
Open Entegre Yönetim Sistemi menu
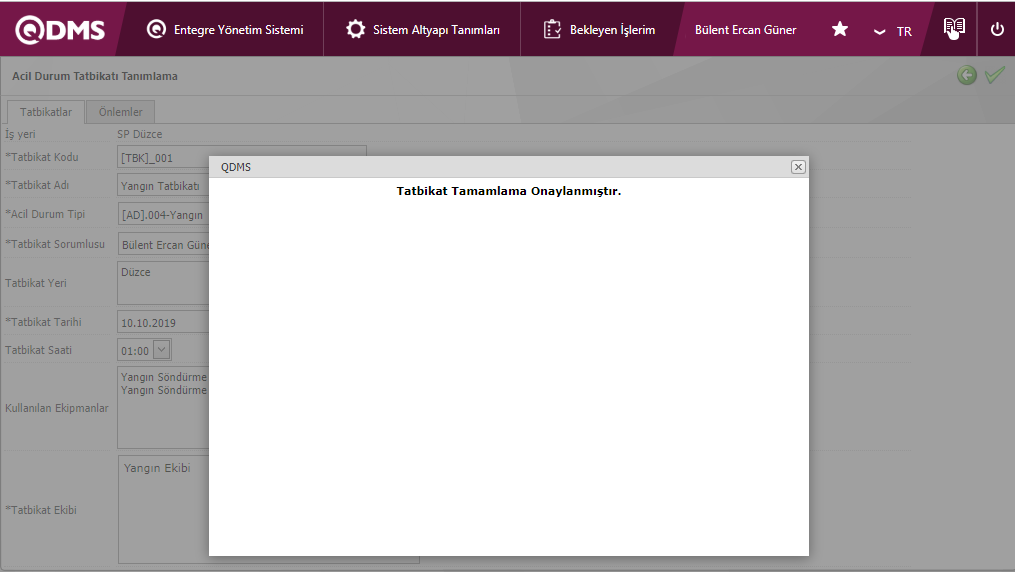(225, 30)
